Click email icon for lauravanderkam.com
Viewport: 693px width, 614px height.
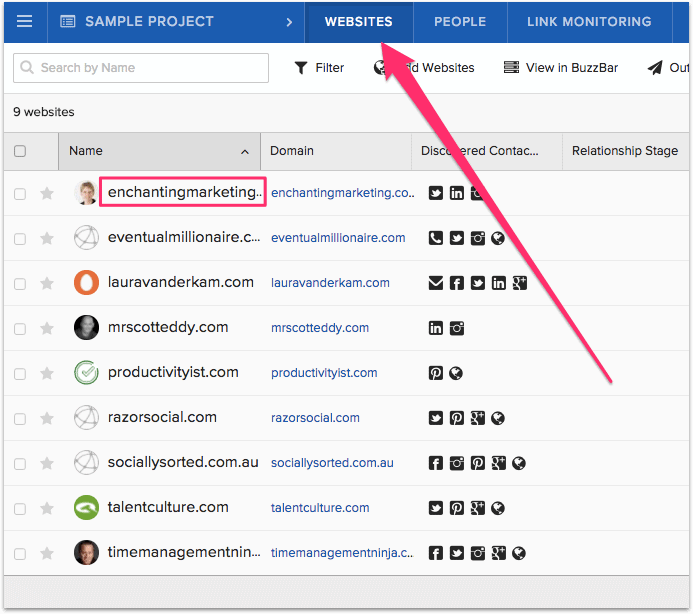click(436, 283)
